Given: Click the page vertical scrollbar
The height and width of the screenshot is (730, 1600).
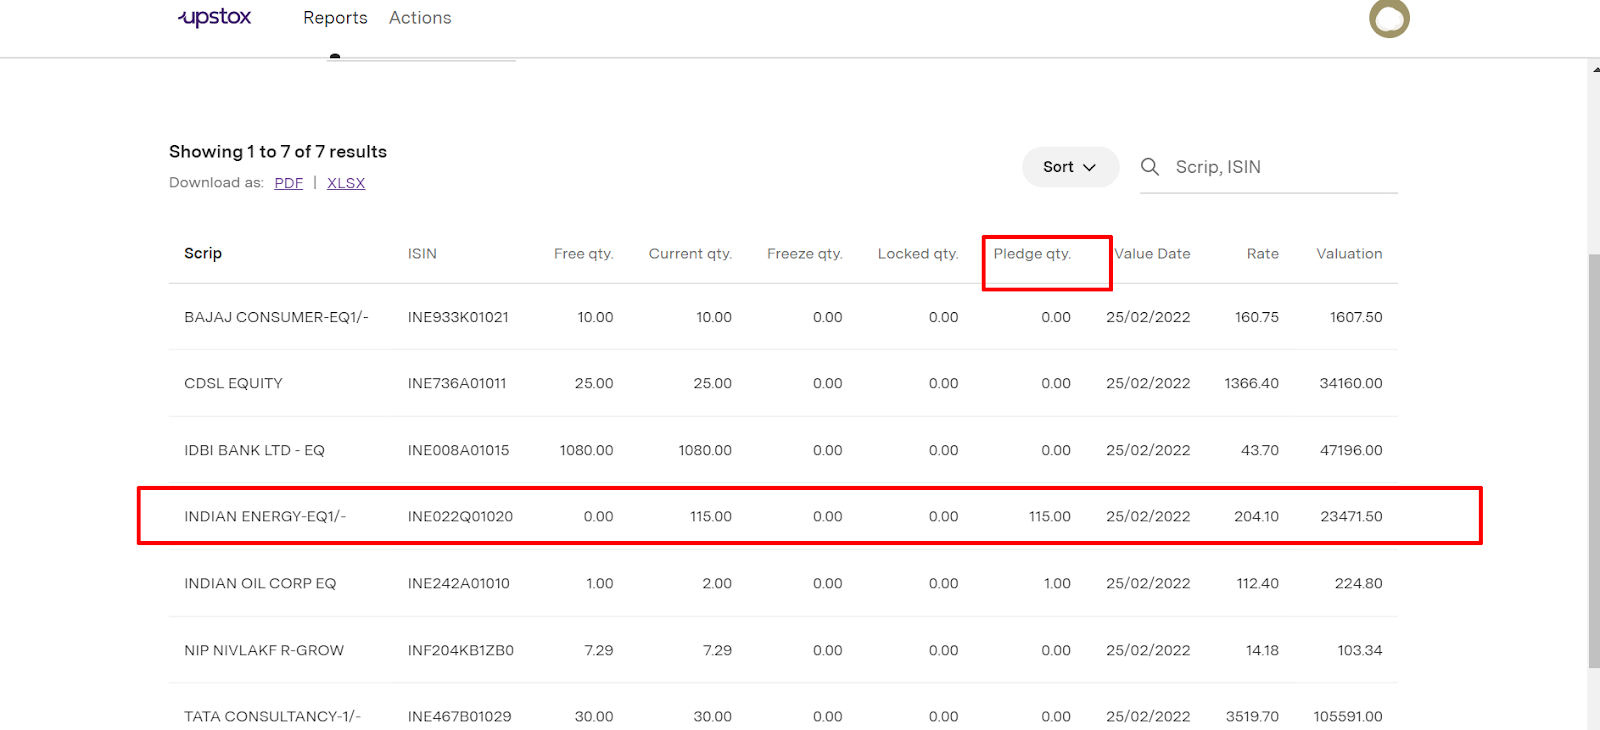Looking at the screenshot, I should [1593, 460].
